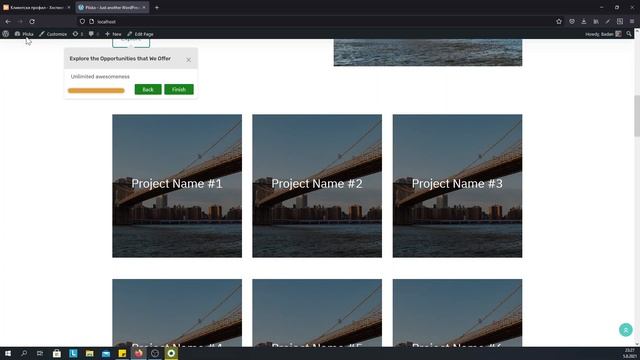
Task: Click Edit Page in the admin bar
Action: pos(140,34)
